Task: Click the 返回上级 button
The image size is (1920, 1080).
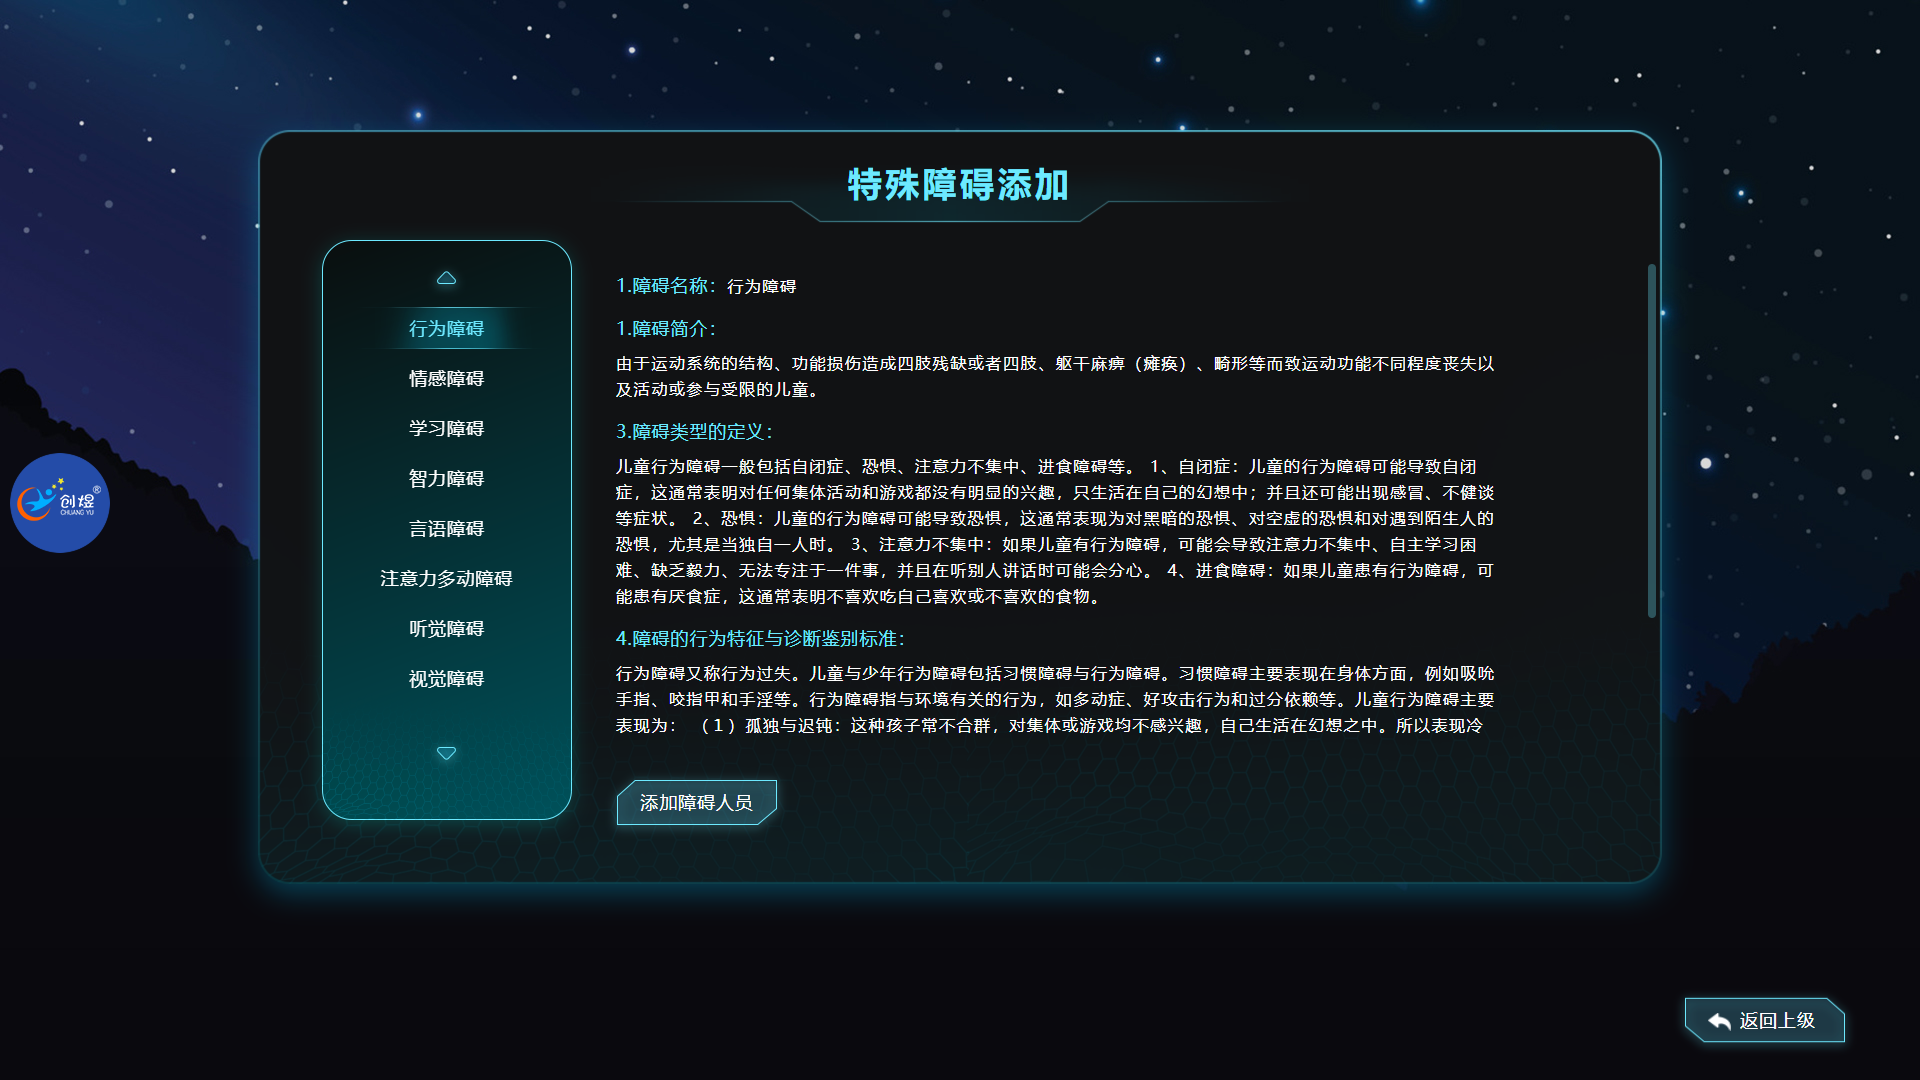Action: (x=1765, y=1020)
